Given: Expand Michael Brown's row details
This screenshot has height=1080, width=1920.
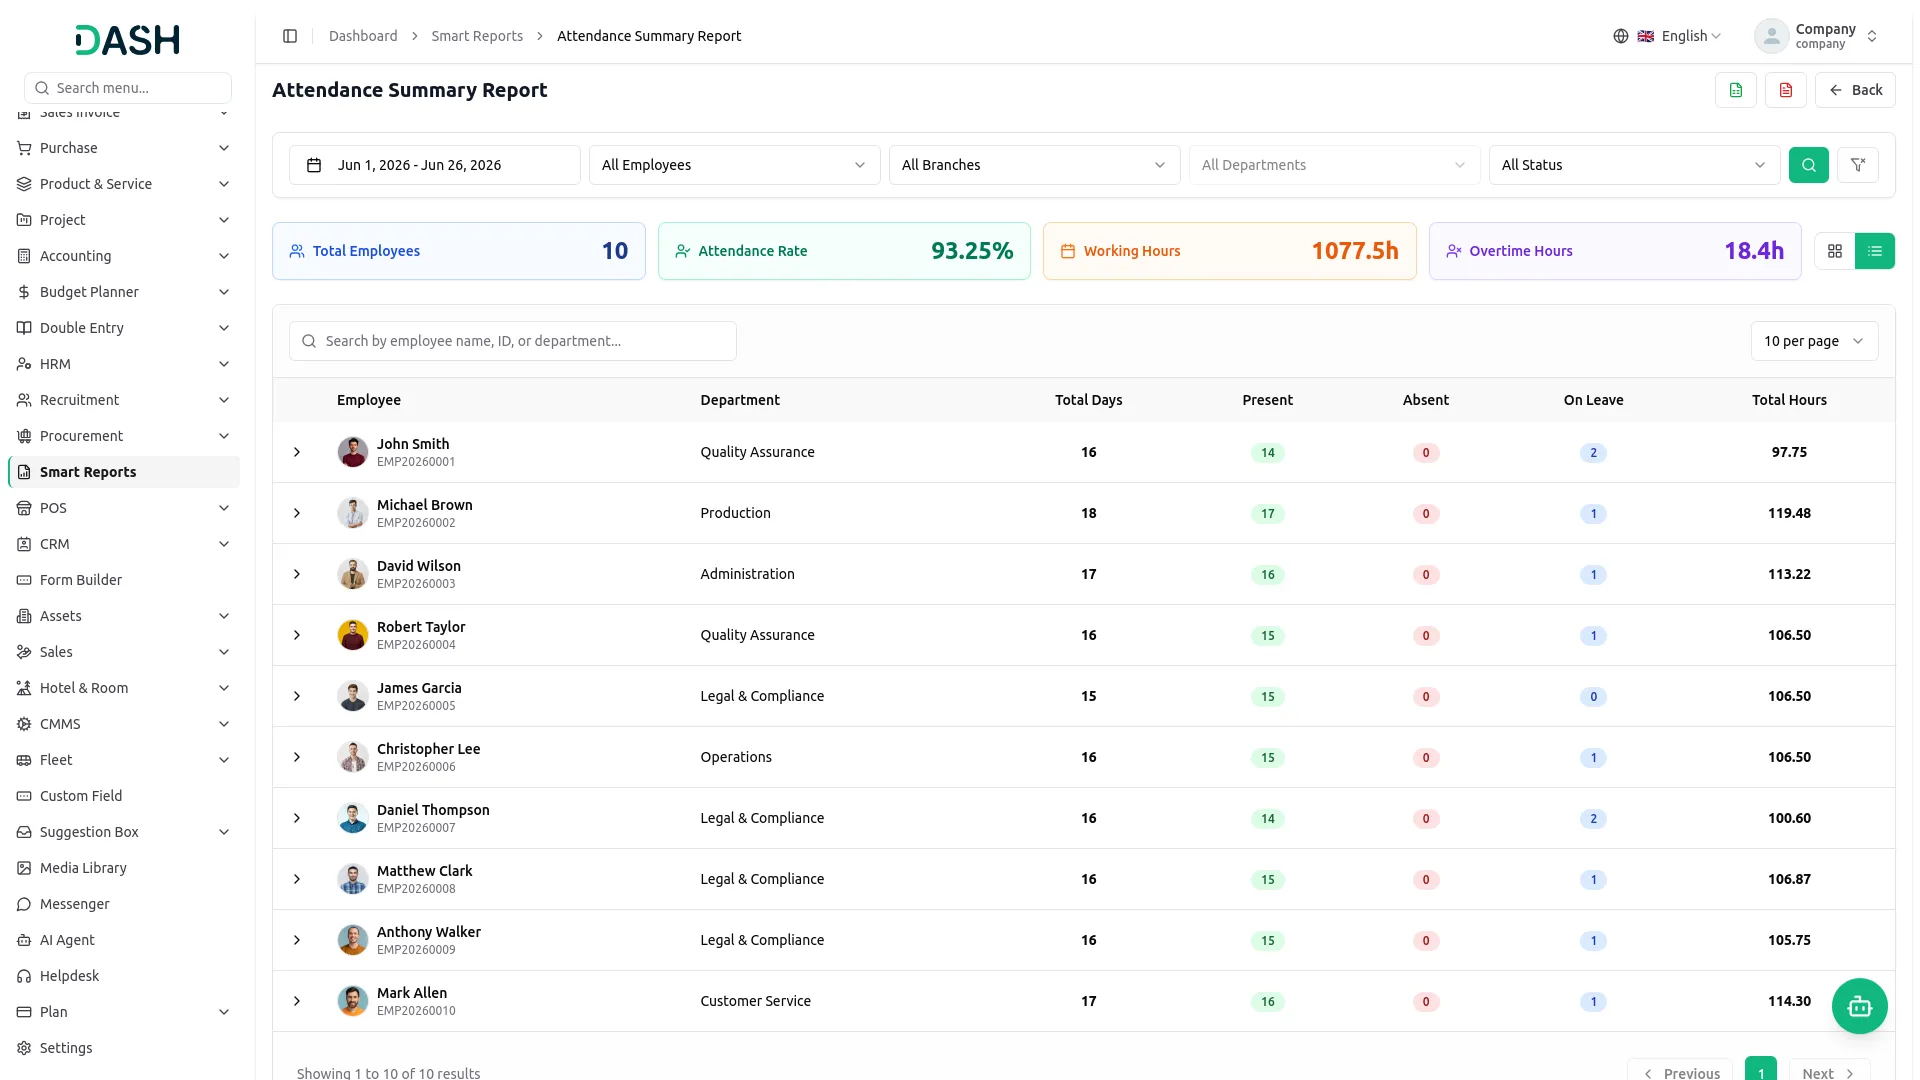Looking at the screenshot, I should [x=297, y=513].
